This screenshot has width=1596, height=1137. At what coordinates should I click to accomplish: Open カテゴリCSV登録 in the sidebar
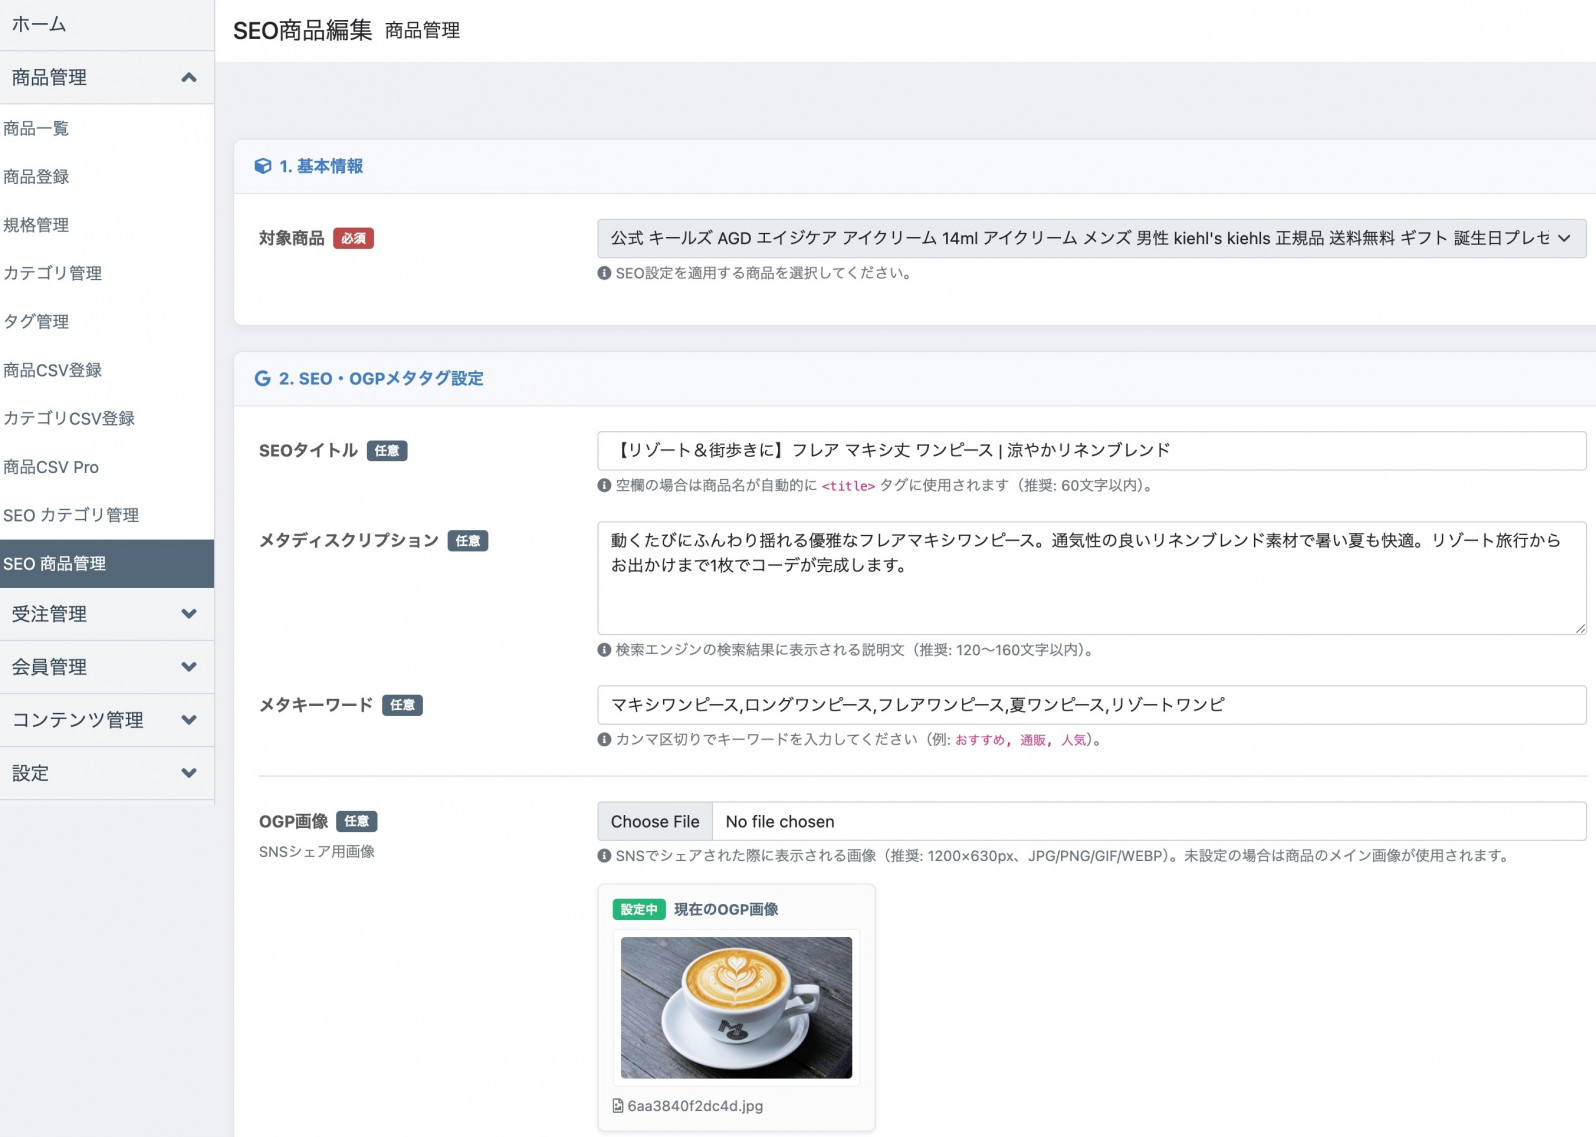tap(107, 418)
